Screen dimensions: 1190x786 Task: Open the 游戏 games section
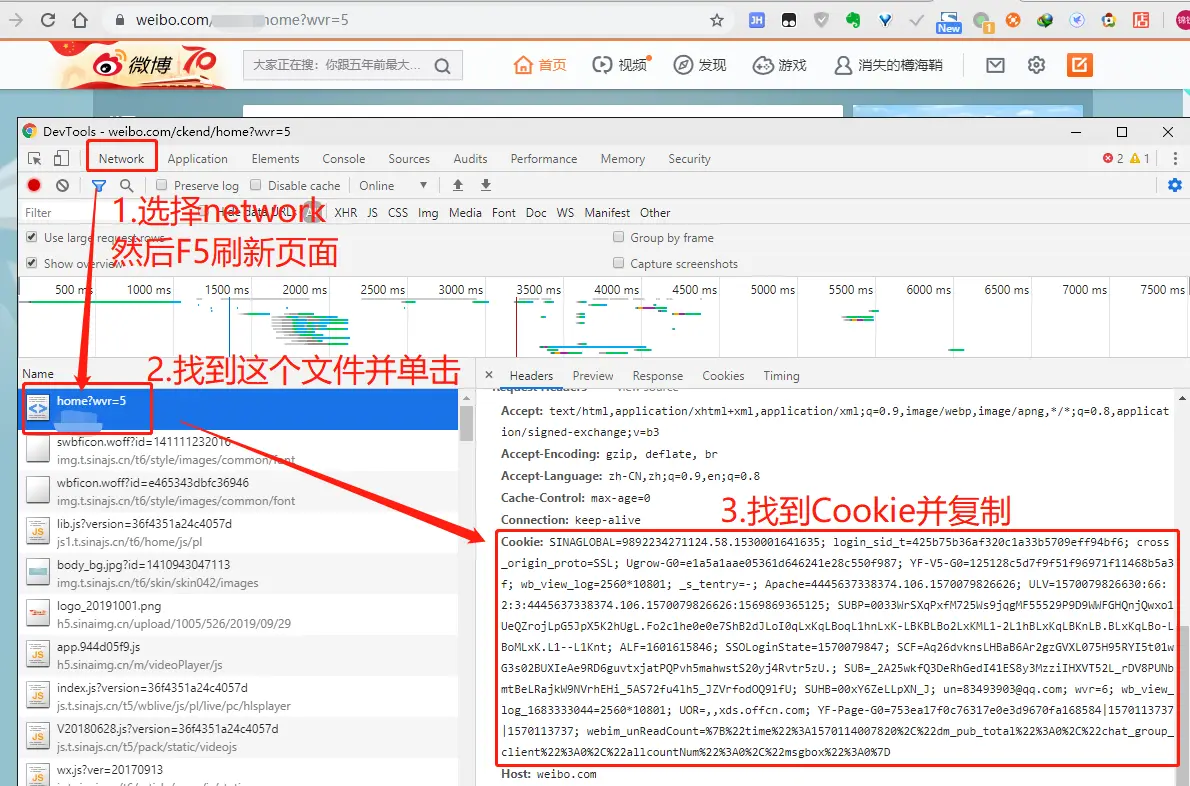click(x=779, y=65)
